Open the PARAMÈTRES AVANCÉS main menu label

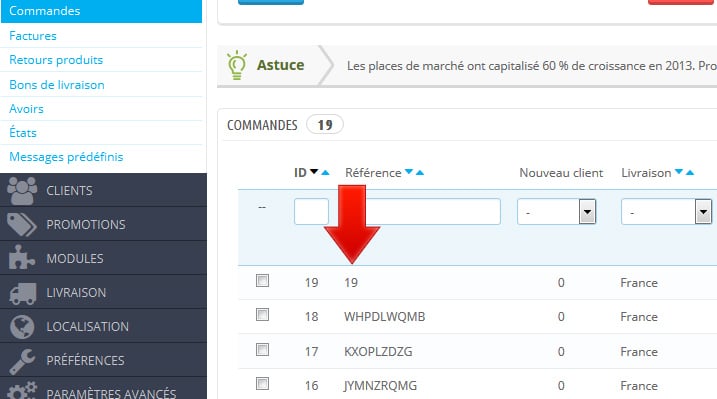111,394
